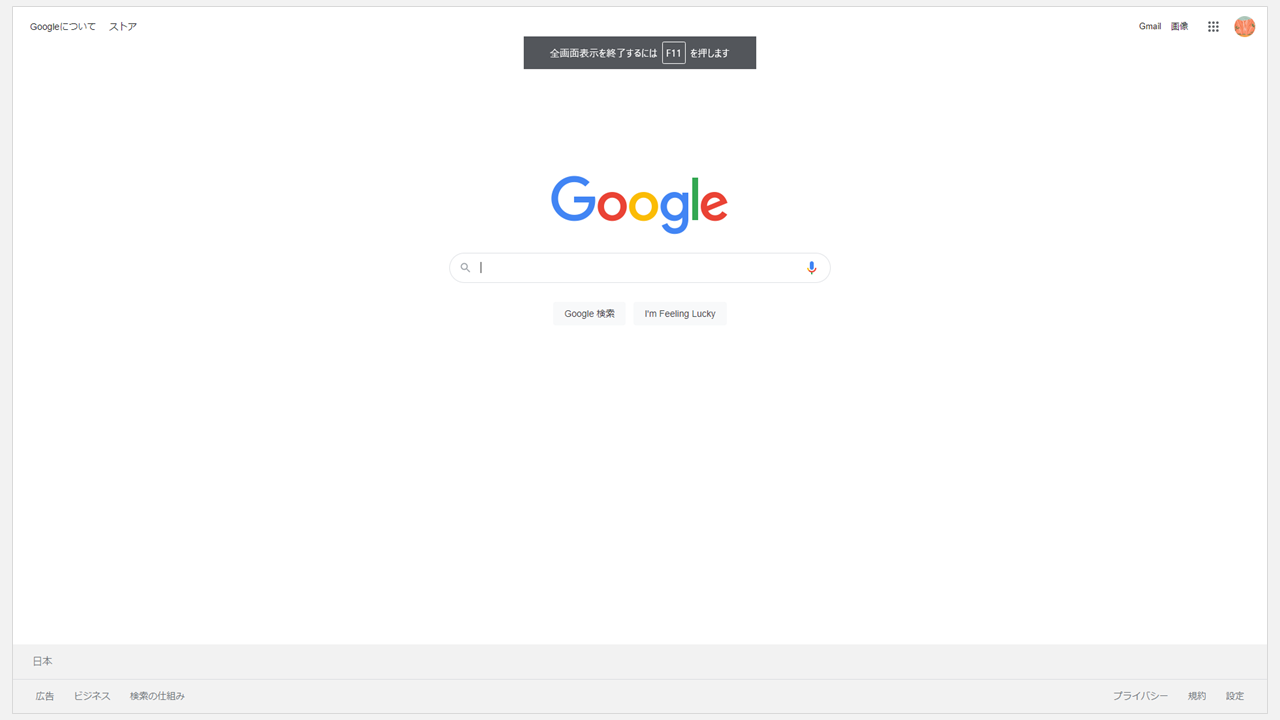Open the Gmail link
Screen dimensions: 1280x720
(1150, 27)
